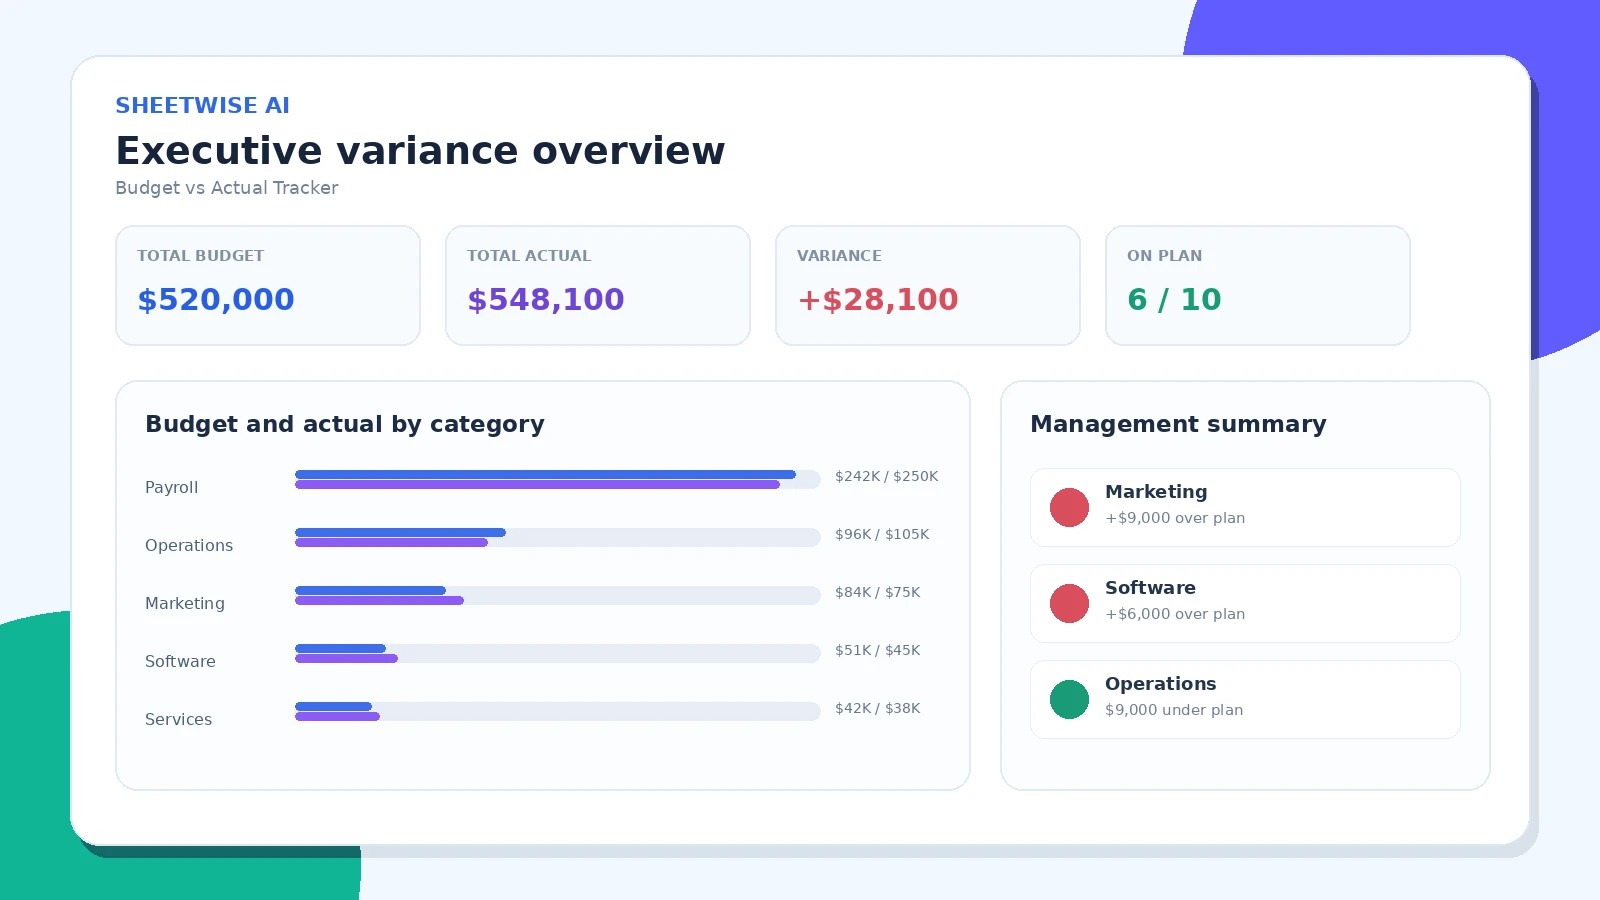This screenshot has height=900, width=1600.
Task: Click the ON PLAN label
Action: 1164,256
